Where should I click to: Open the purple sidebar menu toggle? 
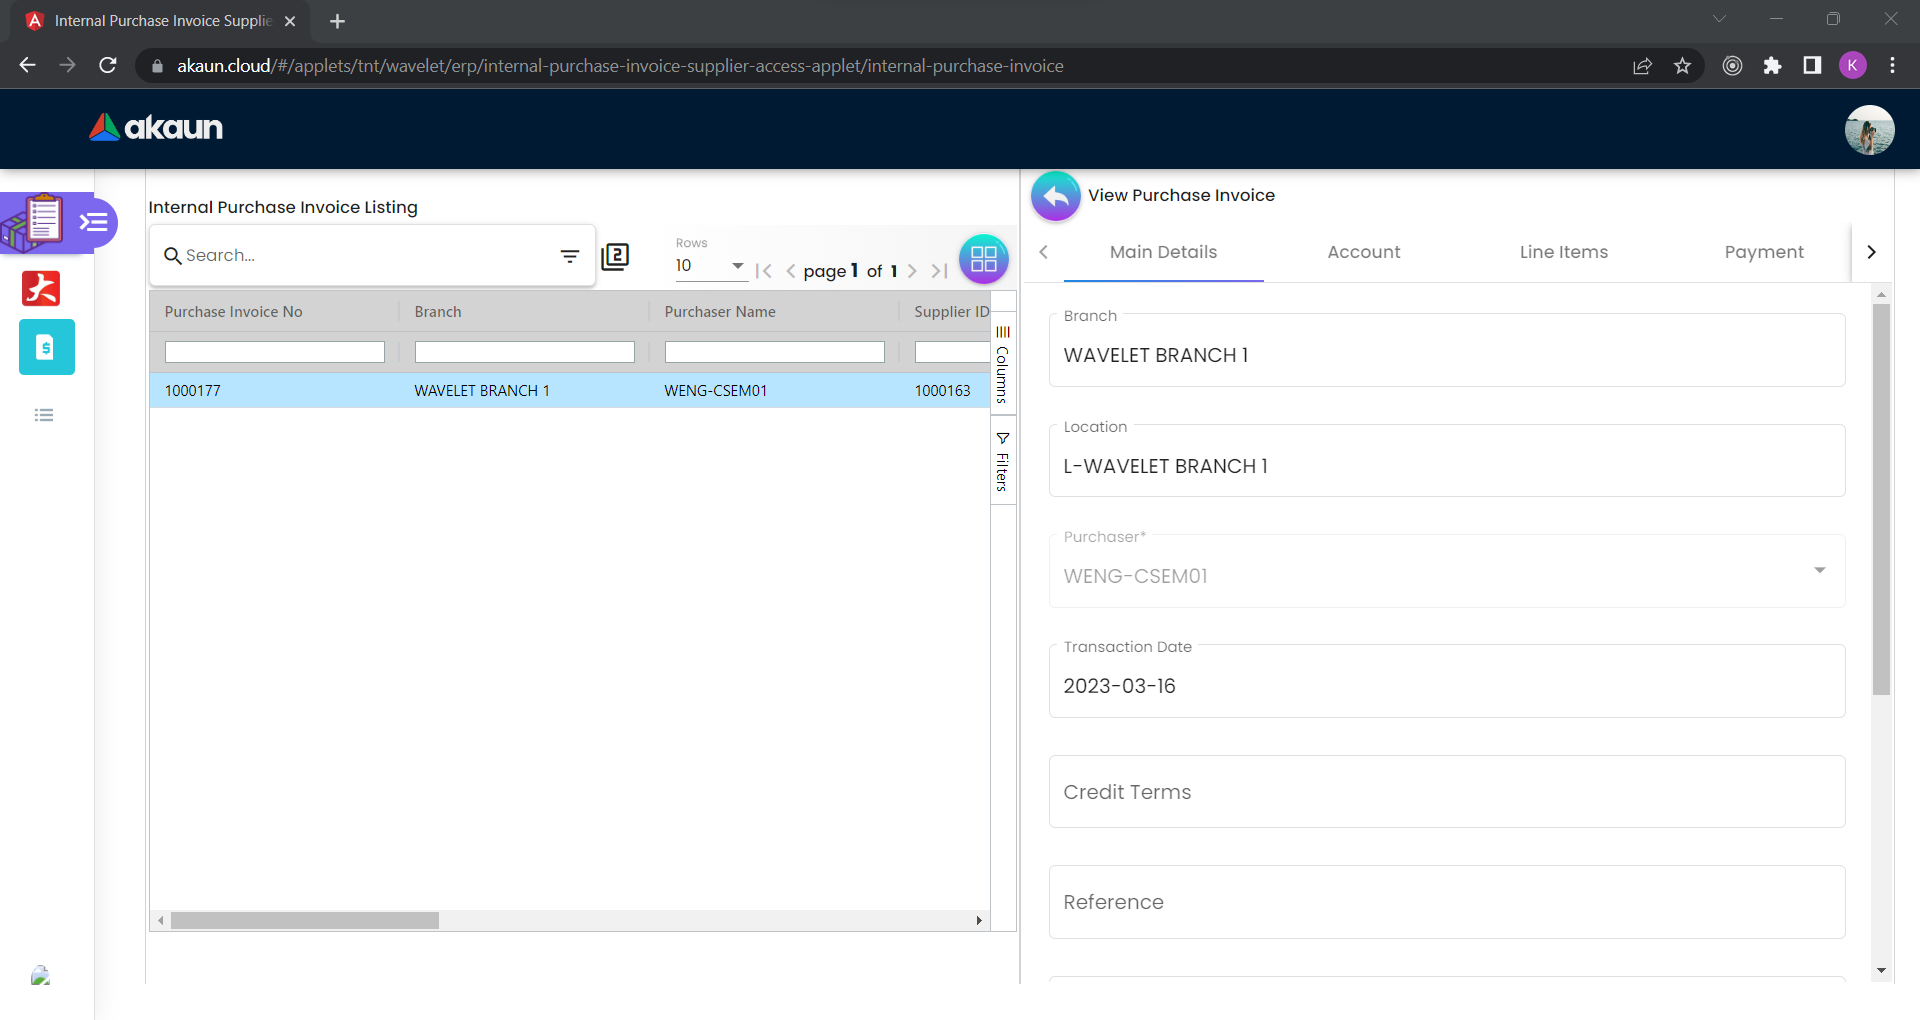click(x=94, y=222)
